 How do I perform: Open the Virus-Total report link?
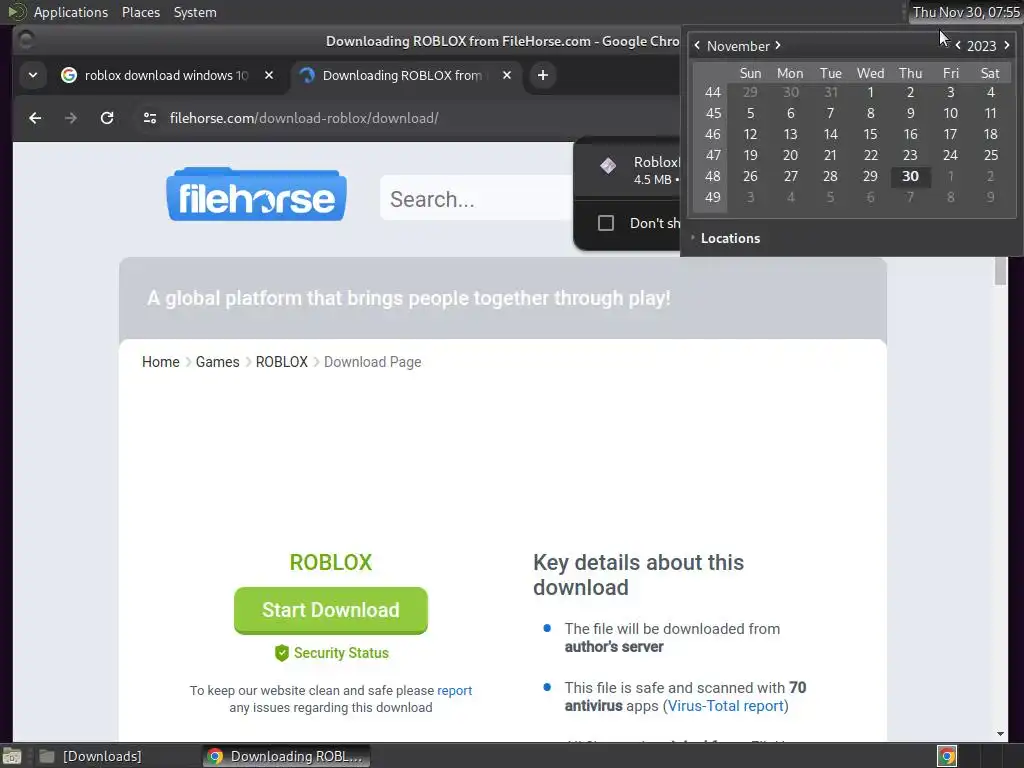click(x=726, y=706)
